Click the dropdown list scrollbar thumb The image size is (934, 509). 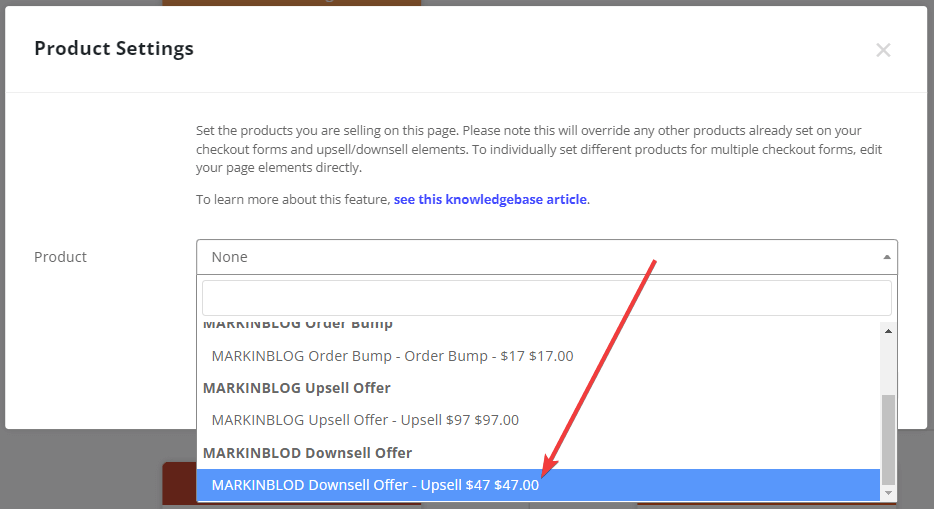pos(888,437)
